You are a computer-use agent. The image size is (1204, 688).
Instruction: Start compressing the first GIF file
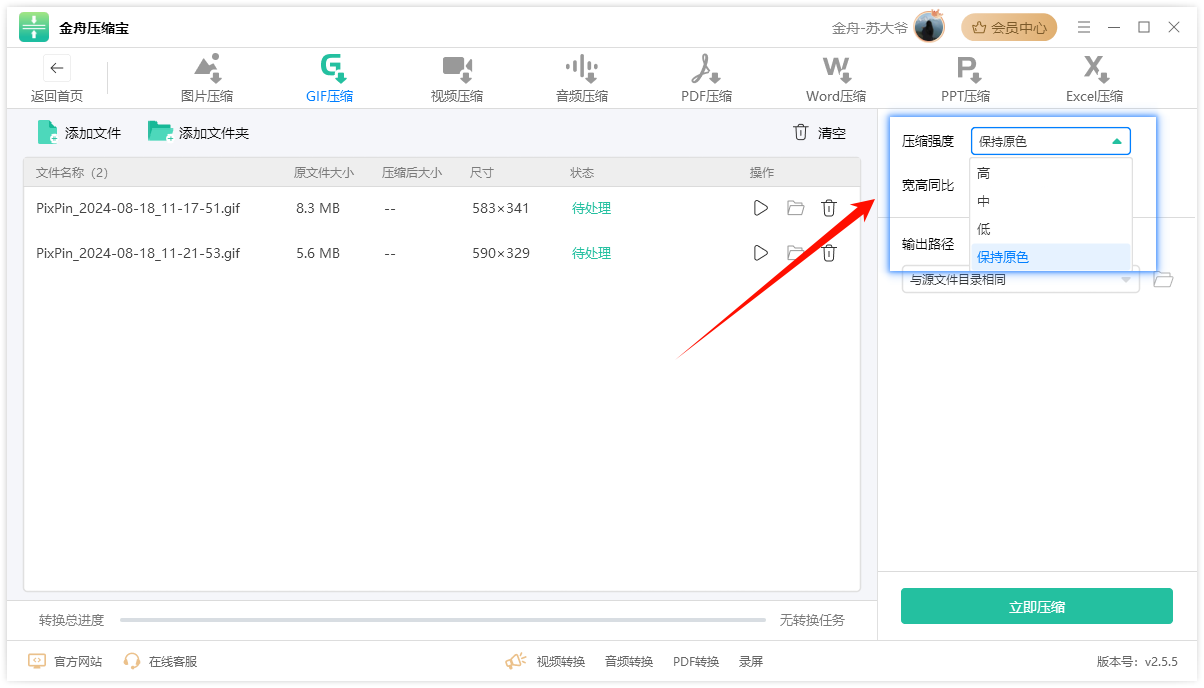click(761, 208)
